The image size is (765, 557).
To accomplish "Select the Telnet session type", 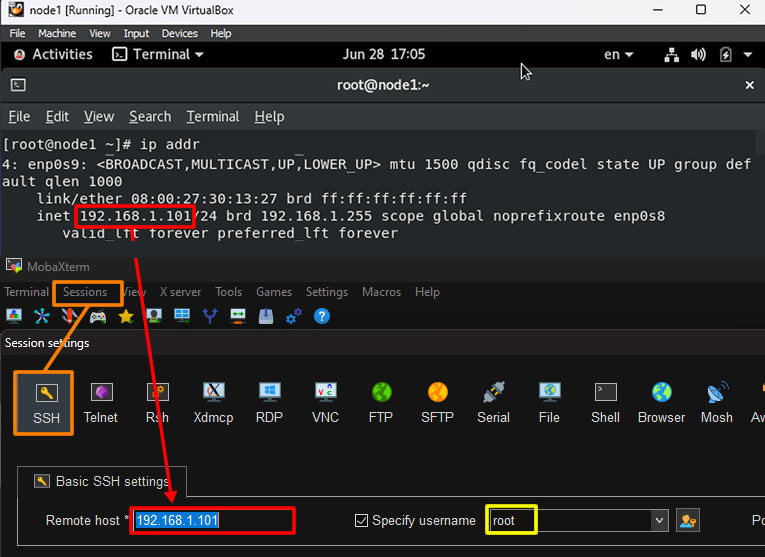I will coord(101,403).
